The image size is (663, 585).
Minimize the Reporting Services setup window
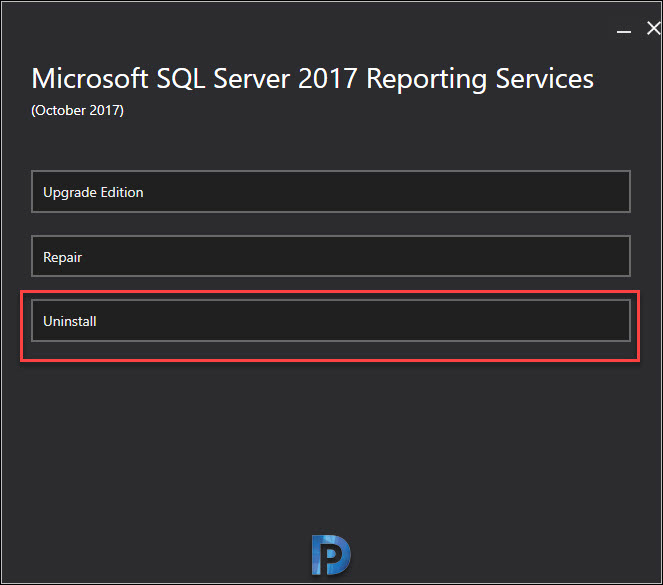(624, 31)
